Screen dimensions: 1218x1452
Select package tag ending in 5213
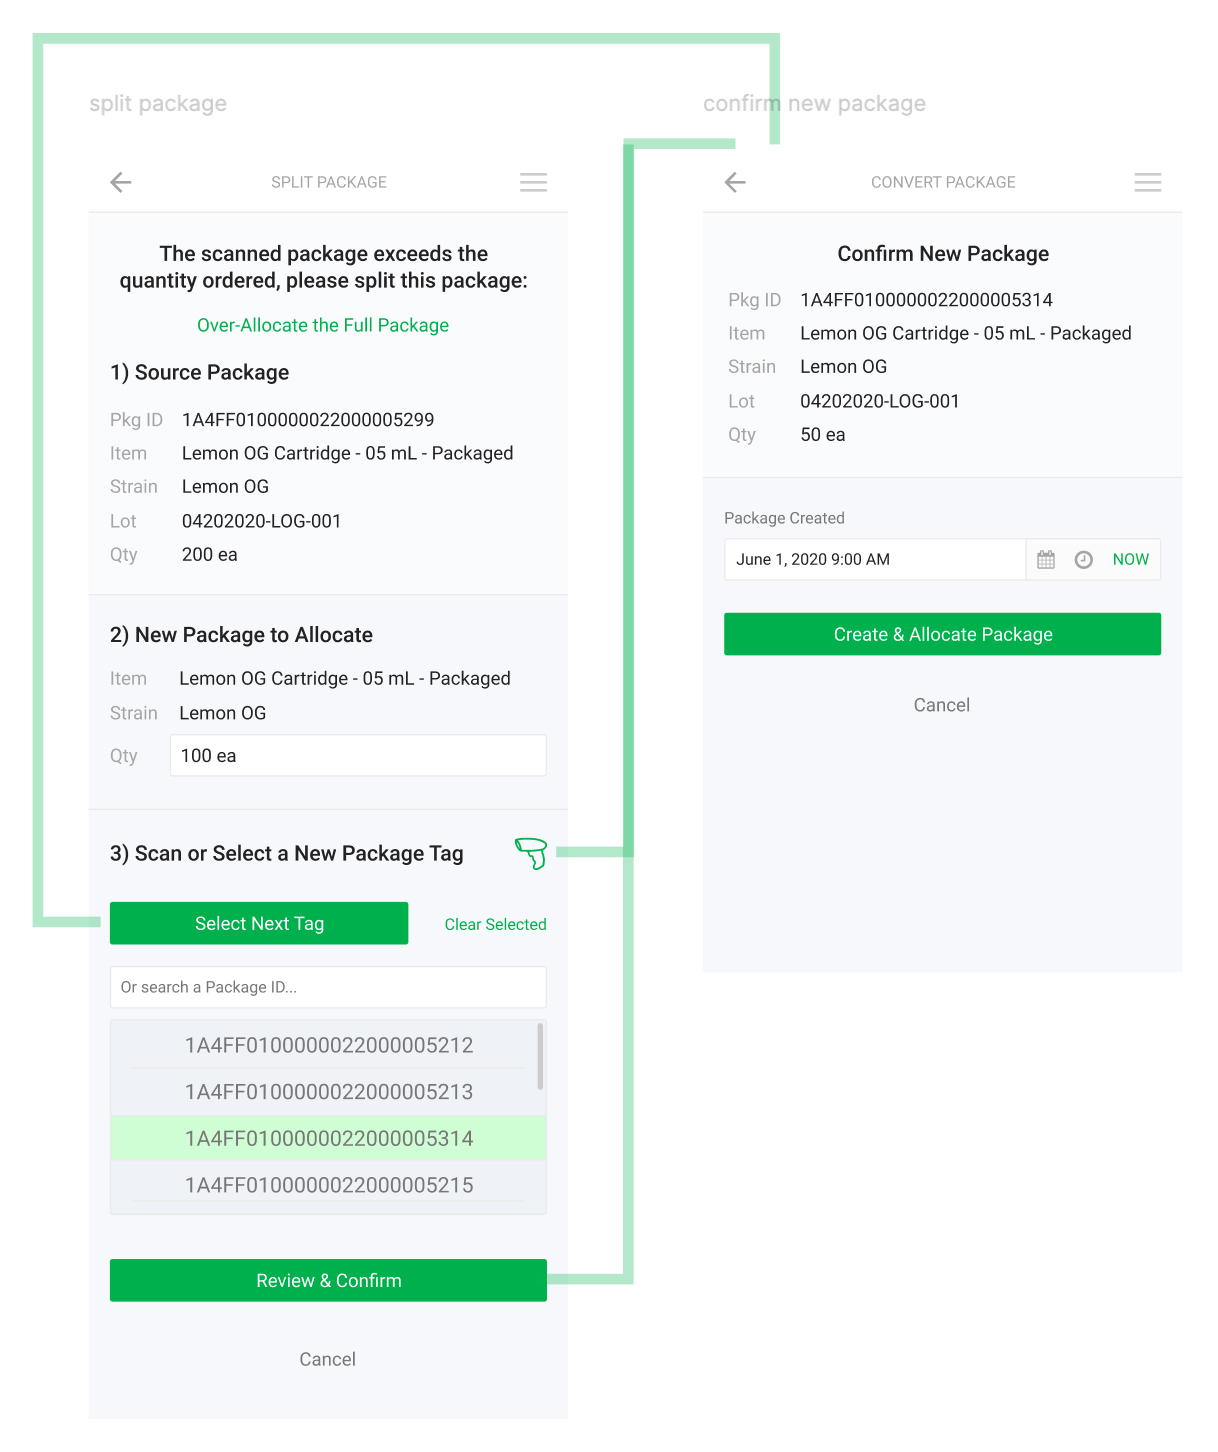tap(328, 1092)
